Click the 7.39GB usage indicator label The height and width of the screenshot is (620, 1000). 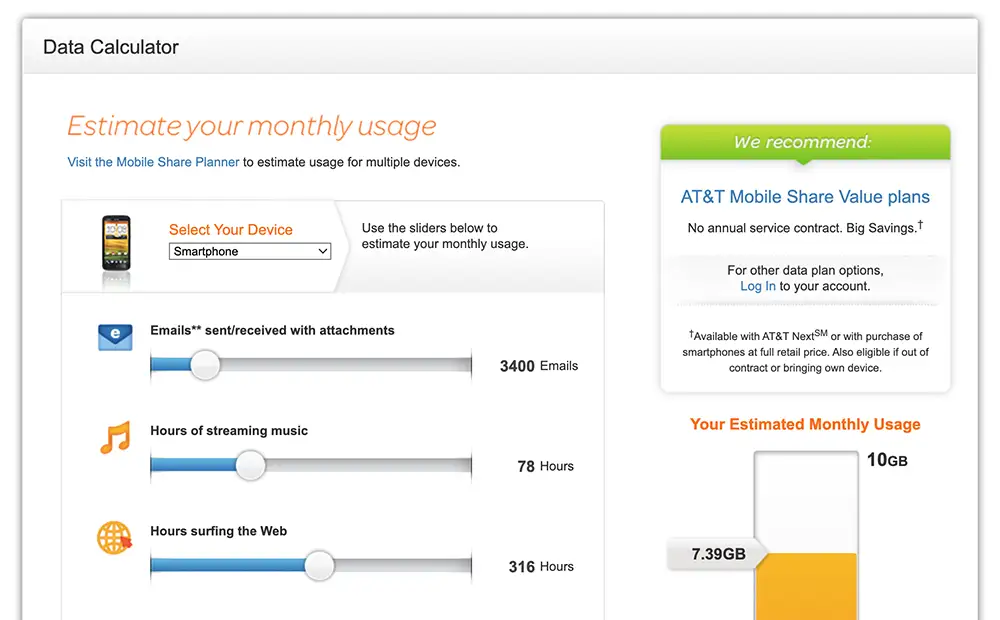click(717, 554)
